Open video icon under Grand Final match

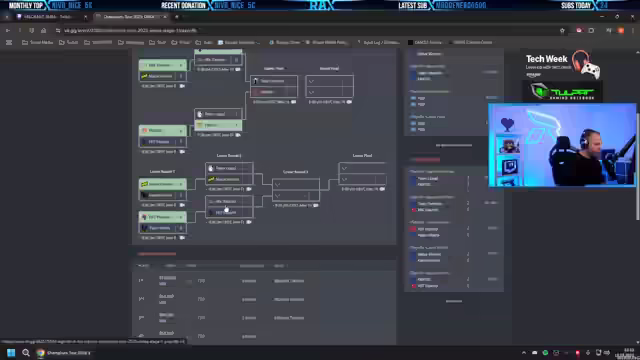(x=349, y=102)
